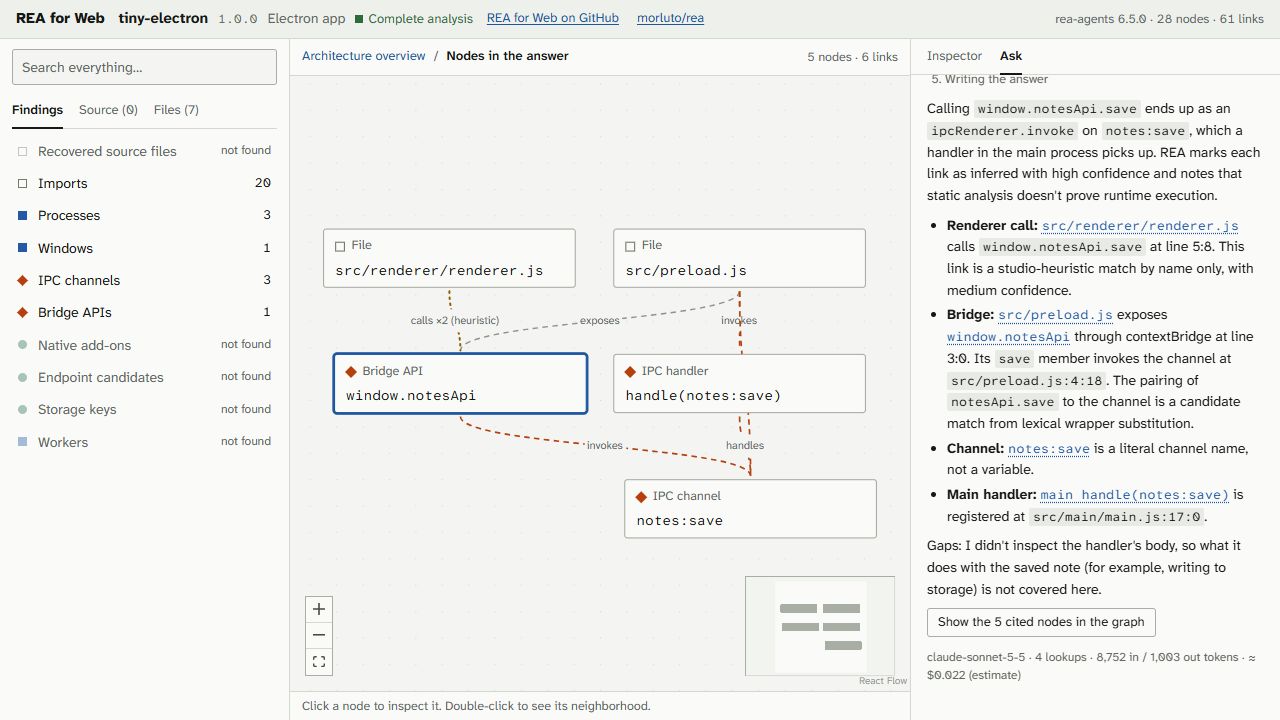This screenshot has width=1280, height=720.
Task: Click file icon on renderer.js node
Action: [x=340, y=245]
